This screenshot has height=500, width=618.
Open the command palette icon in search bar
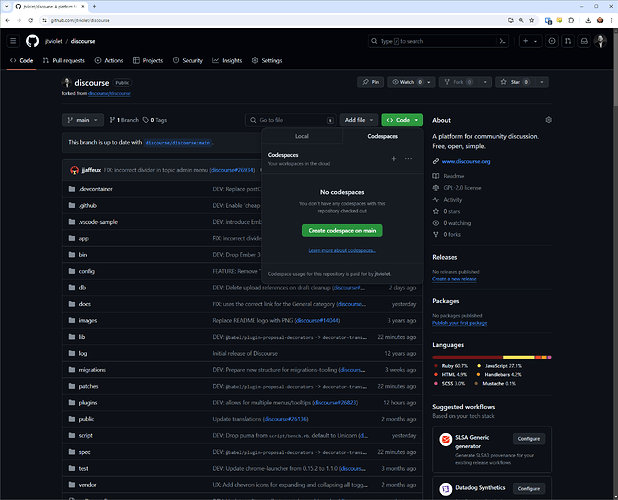502,41
